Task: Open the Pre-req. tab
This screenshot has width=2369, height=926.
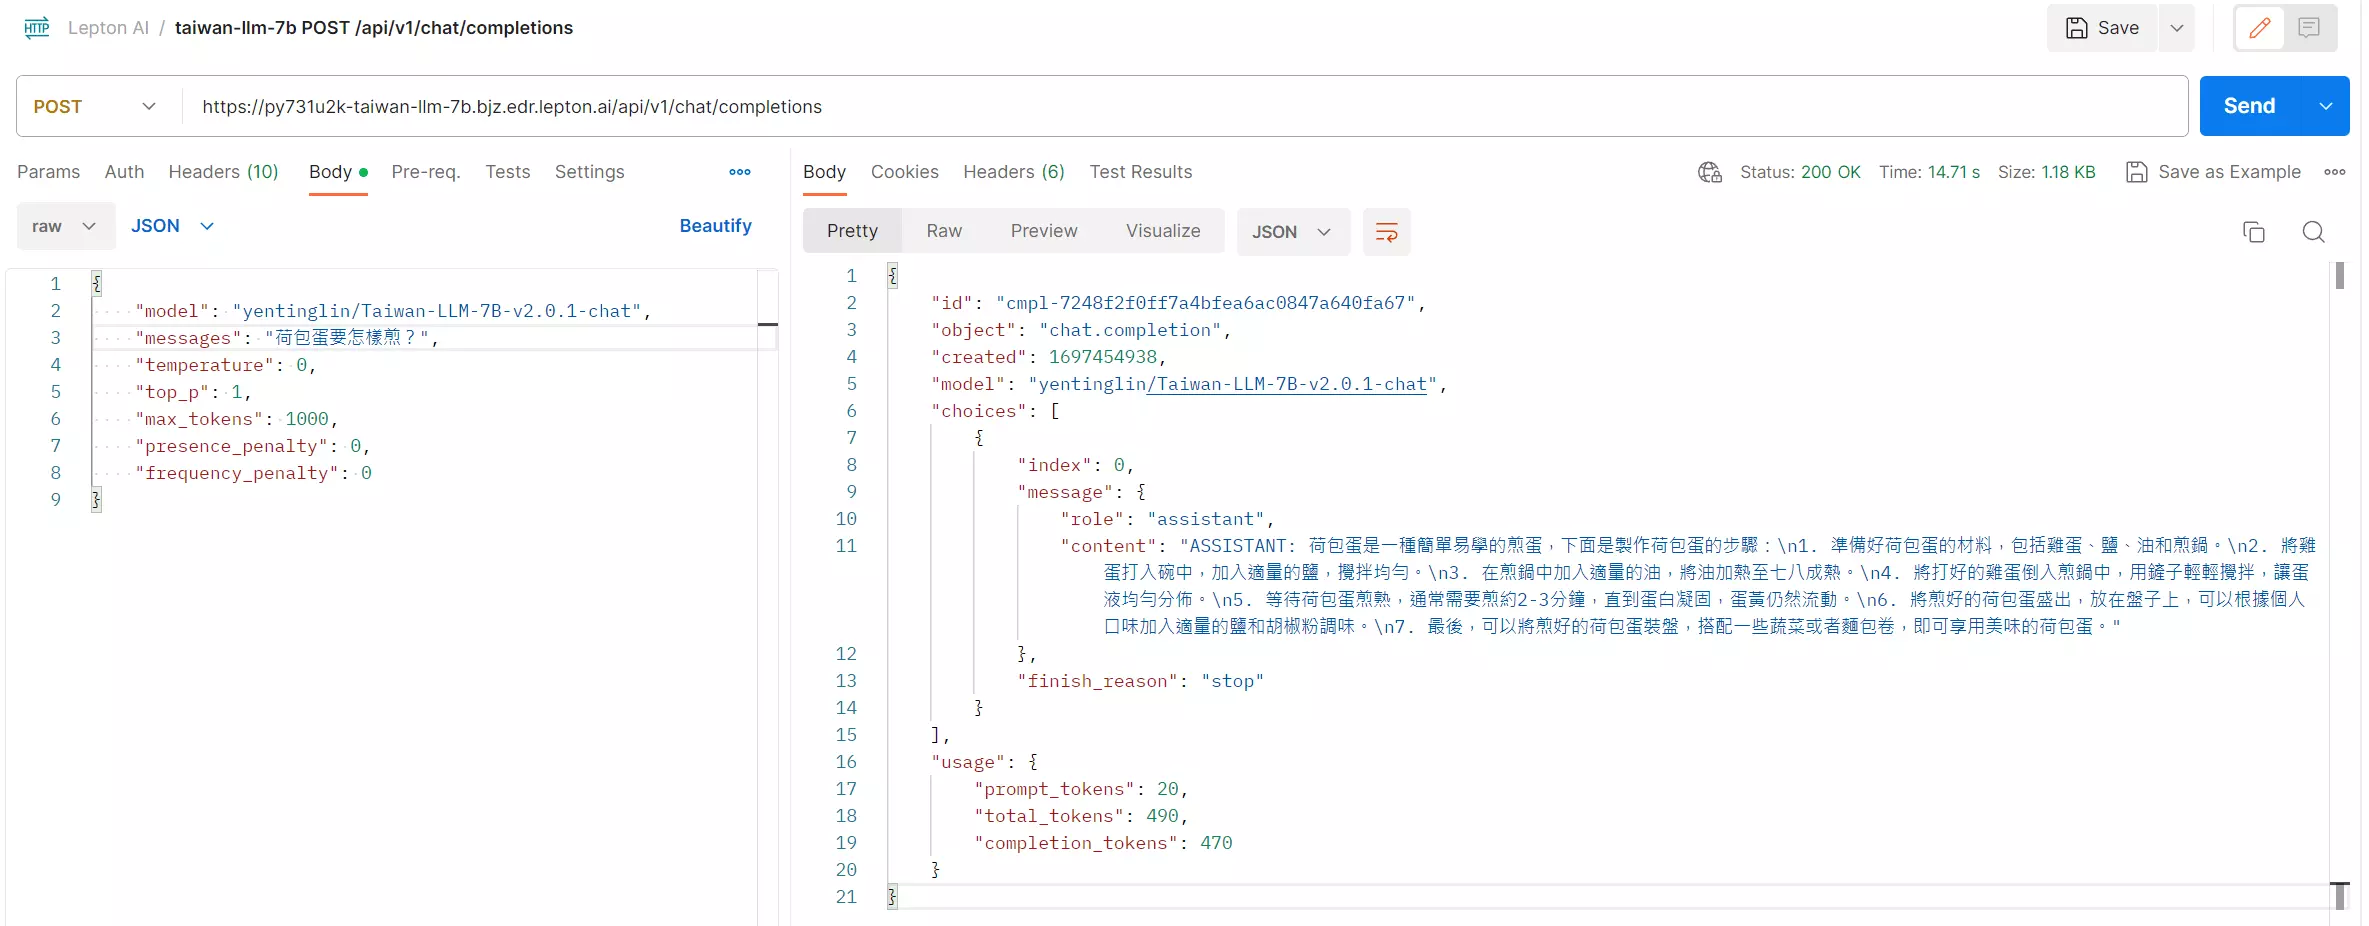Action: pyautogui.click(x=426, y=172)
